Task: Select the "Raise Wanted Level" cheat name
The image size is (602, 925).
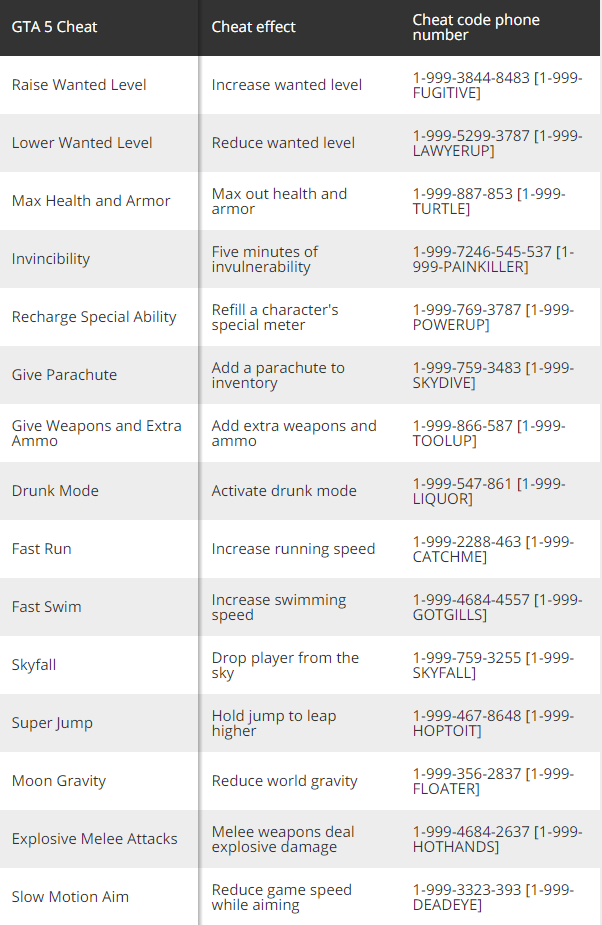Action: (x=79, y=85)
